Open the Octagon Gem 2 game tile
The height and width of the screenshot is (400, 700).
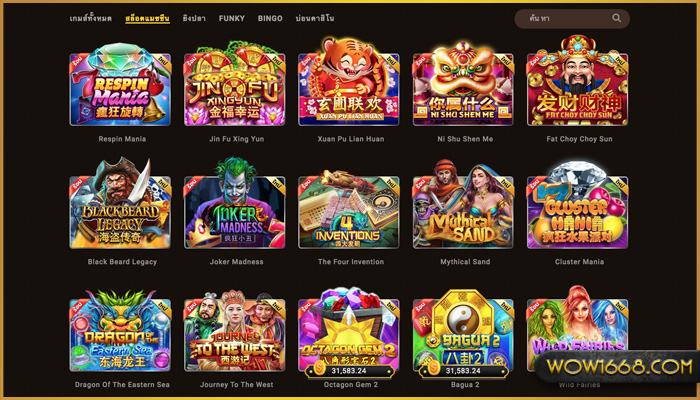pos(349,332)
